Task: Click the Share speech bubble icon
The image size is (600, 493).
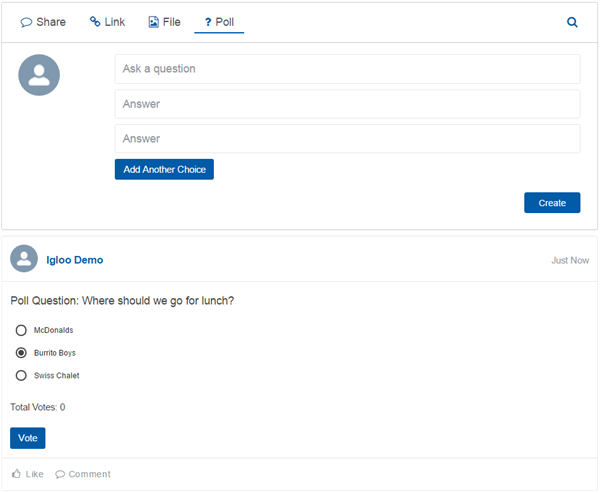Action: pyautogui.click(x=26, y=23)
